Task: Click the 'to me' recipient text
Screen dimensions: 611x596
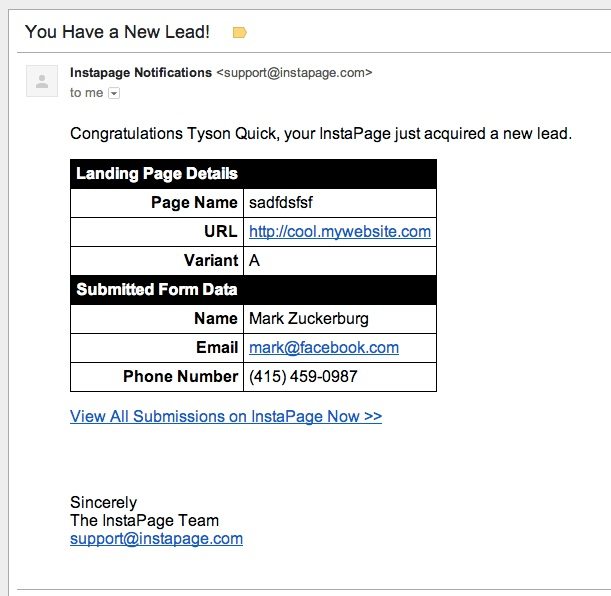Action: tap(87, 93)
